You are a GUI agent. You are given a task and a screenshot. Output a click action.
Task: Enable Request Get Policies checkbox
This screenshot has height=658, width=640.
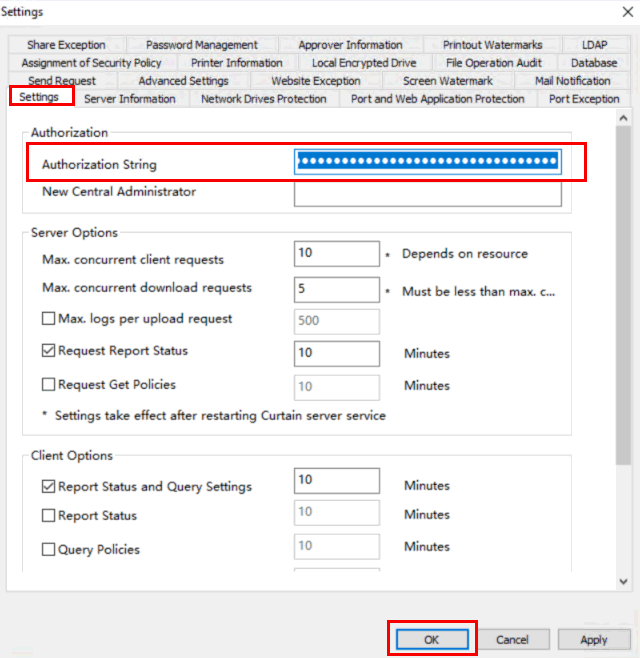coord(48,384)
